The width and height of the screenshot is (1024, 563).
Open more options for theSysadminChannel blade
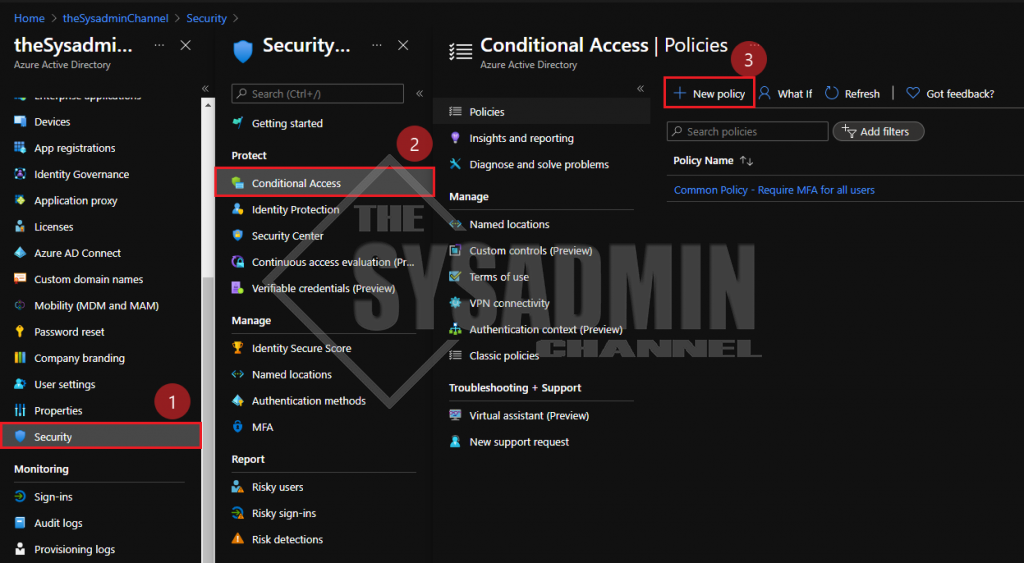pos(159,45)
